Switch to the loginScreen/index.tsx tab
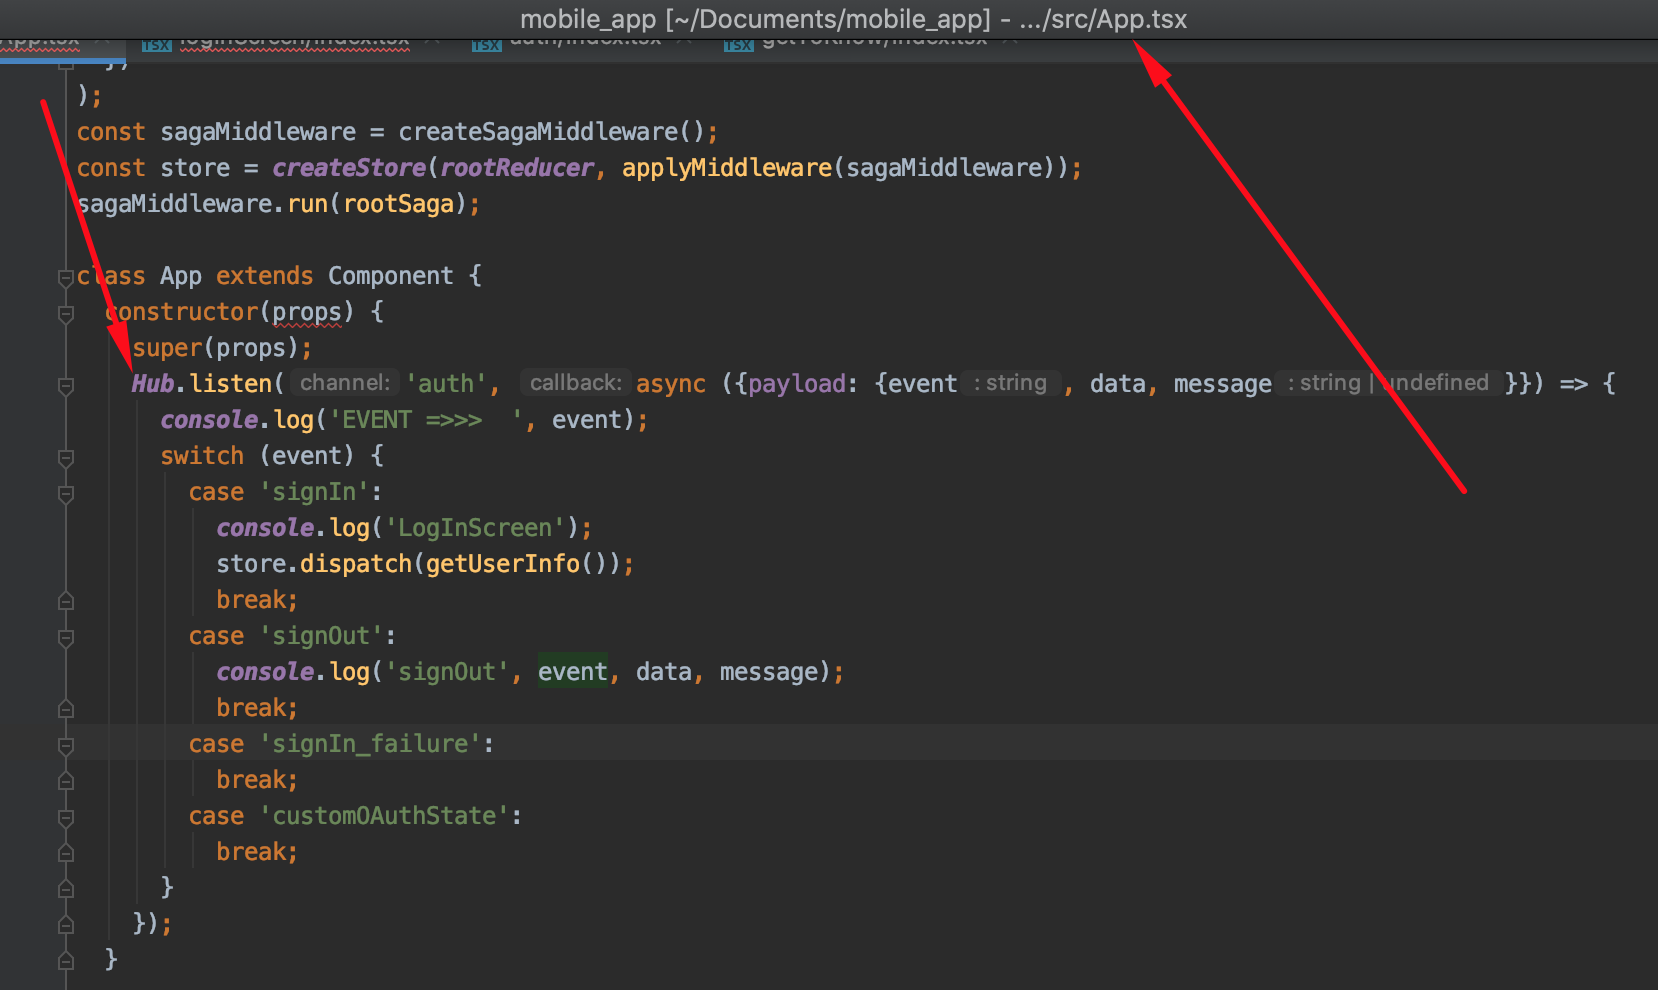The height and width of the screenshot is (990, 1658). tap(295, 43)
